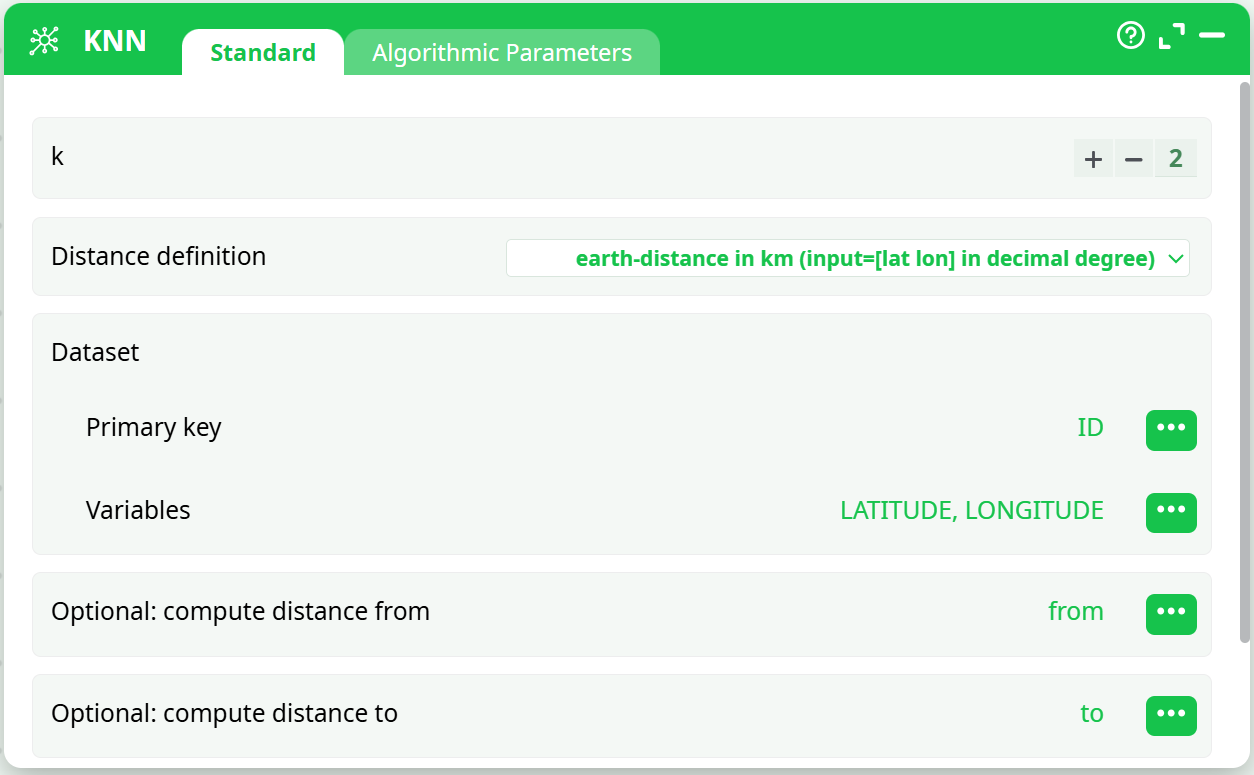Click ellipsis for compute distance from

(x=1171, y=614)
